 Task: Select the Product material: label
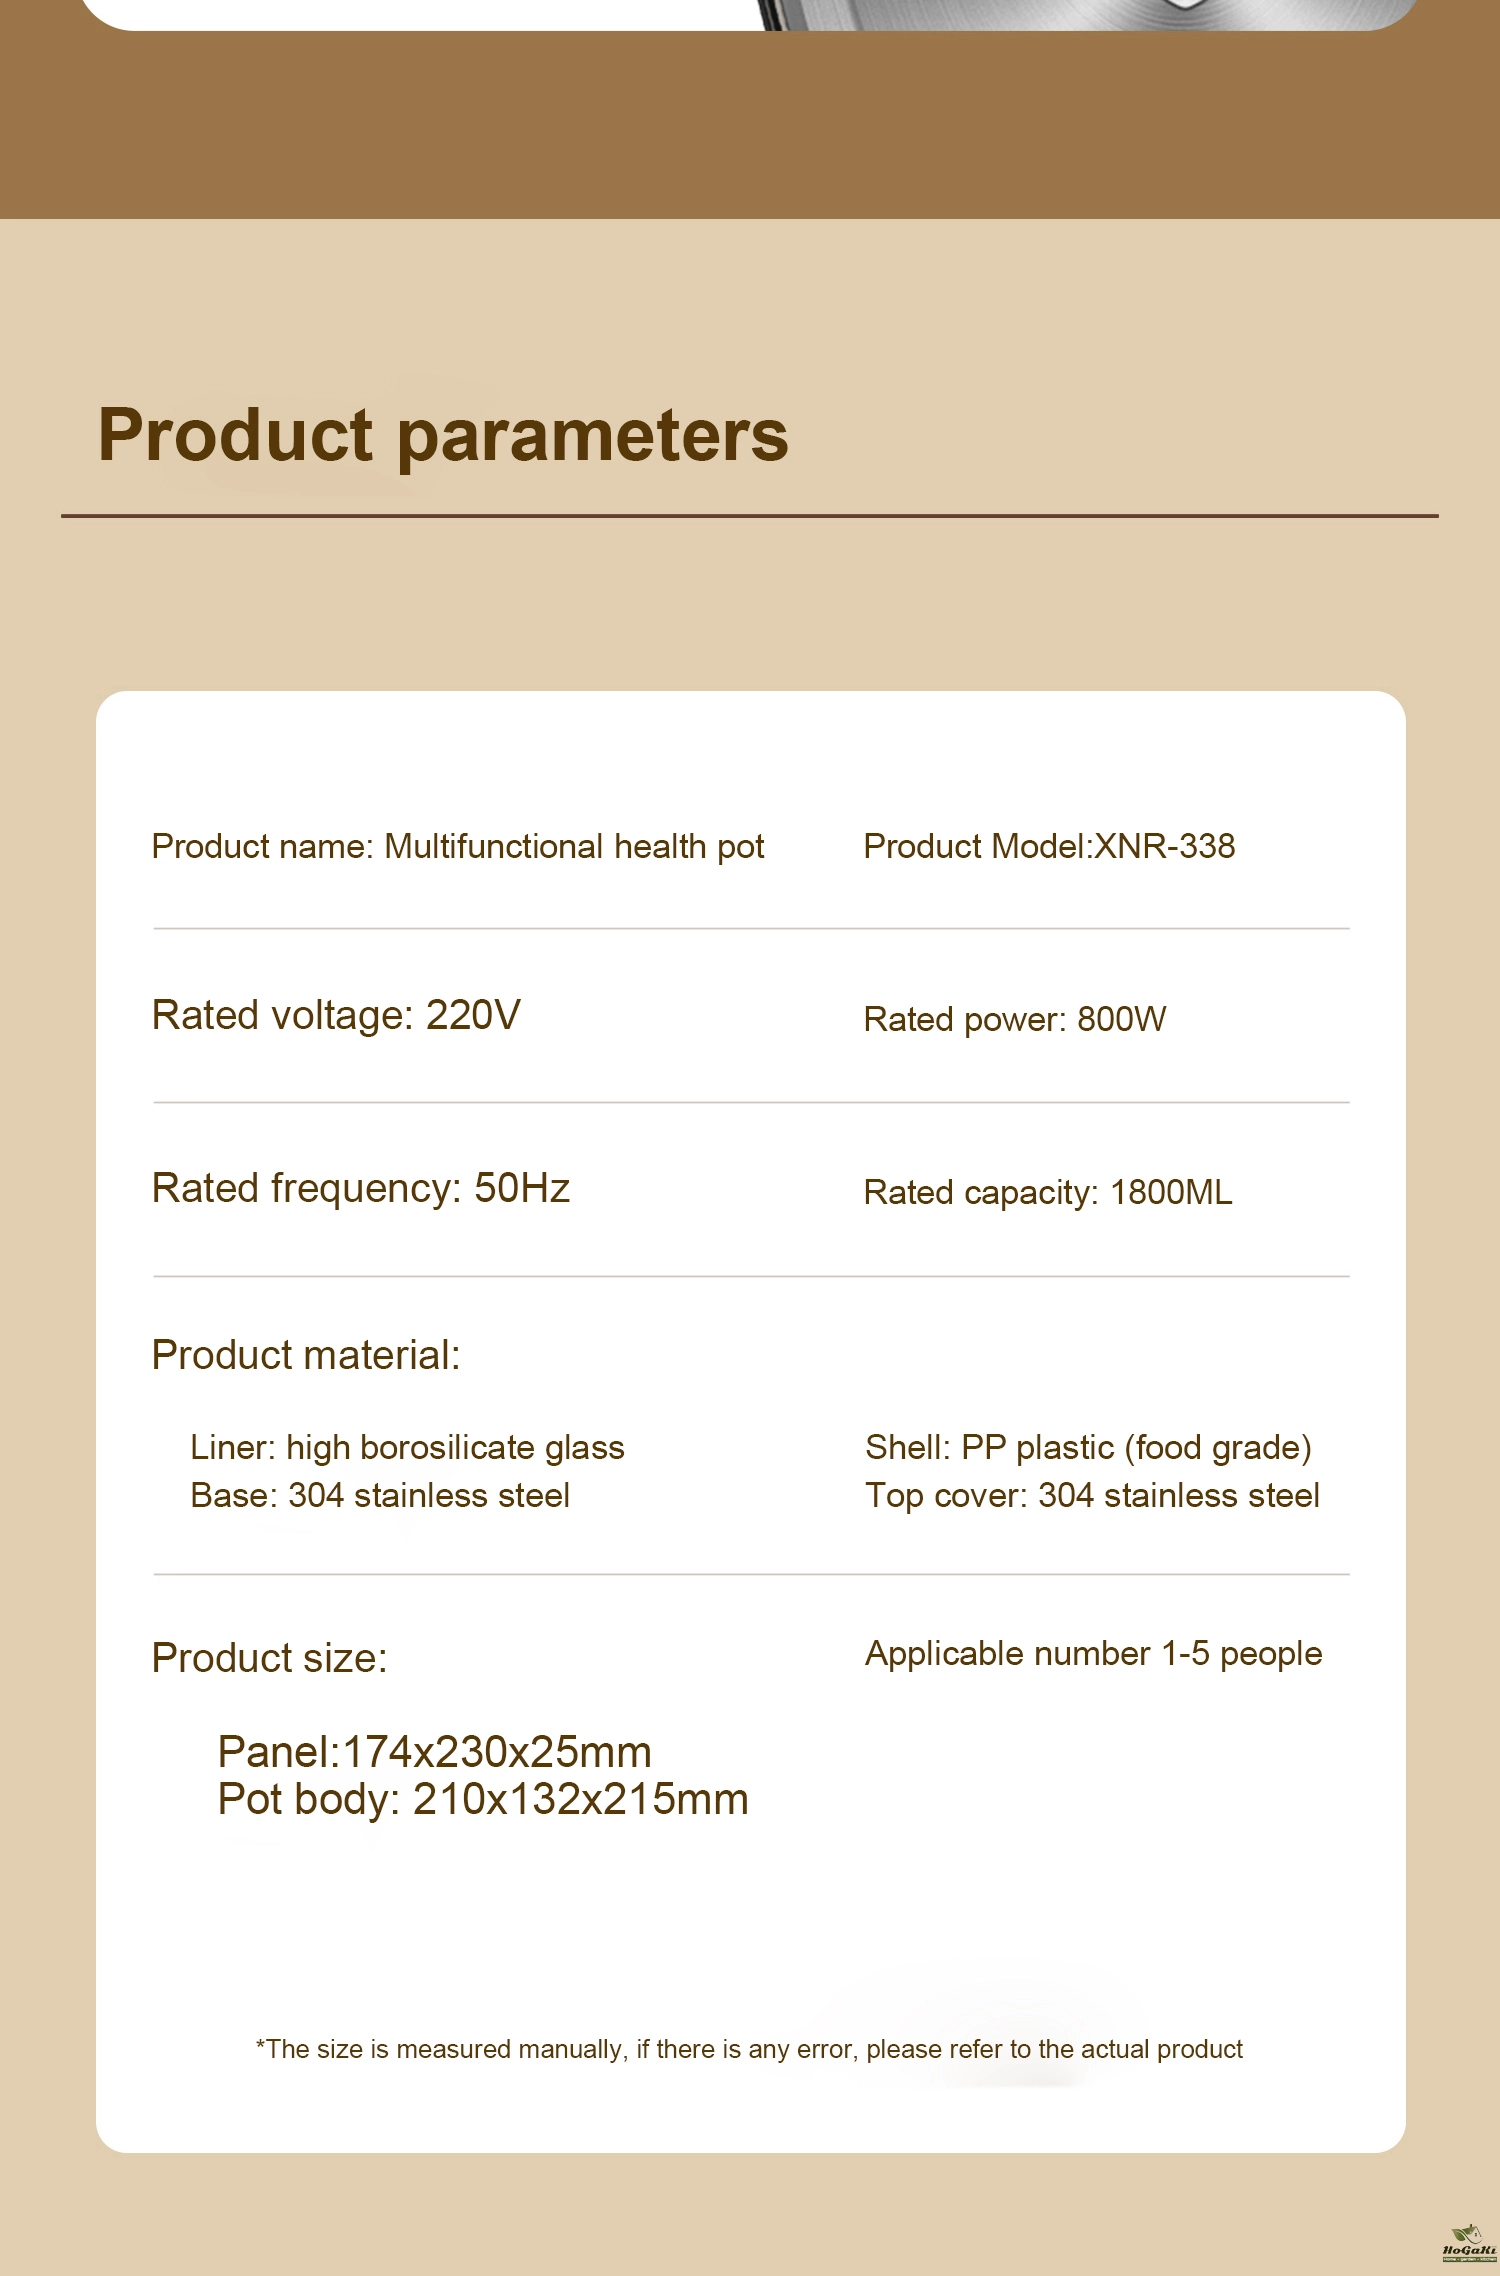click(x=305, y=1356)
